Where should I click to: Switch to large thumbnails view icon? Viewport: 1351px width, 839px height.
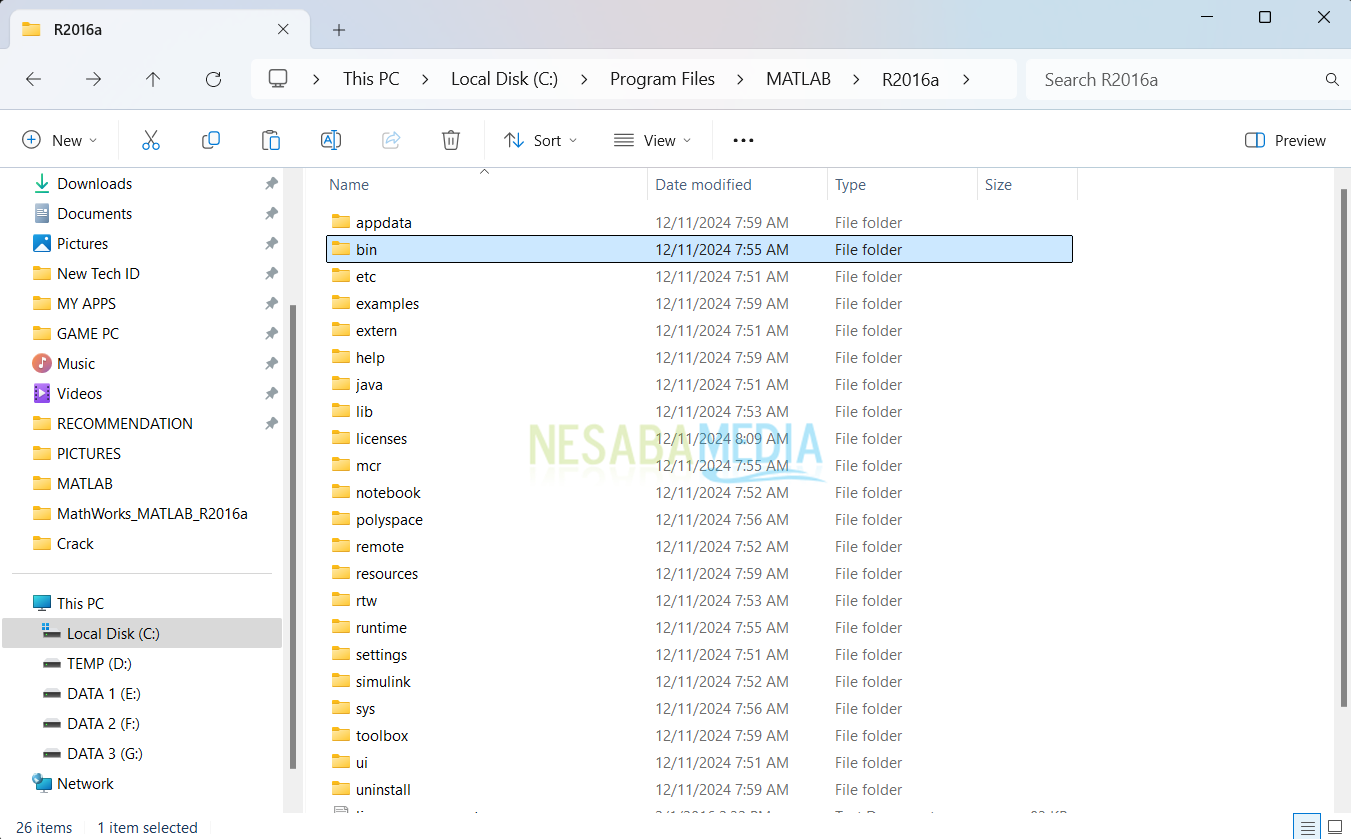[x=1334, y=827]
